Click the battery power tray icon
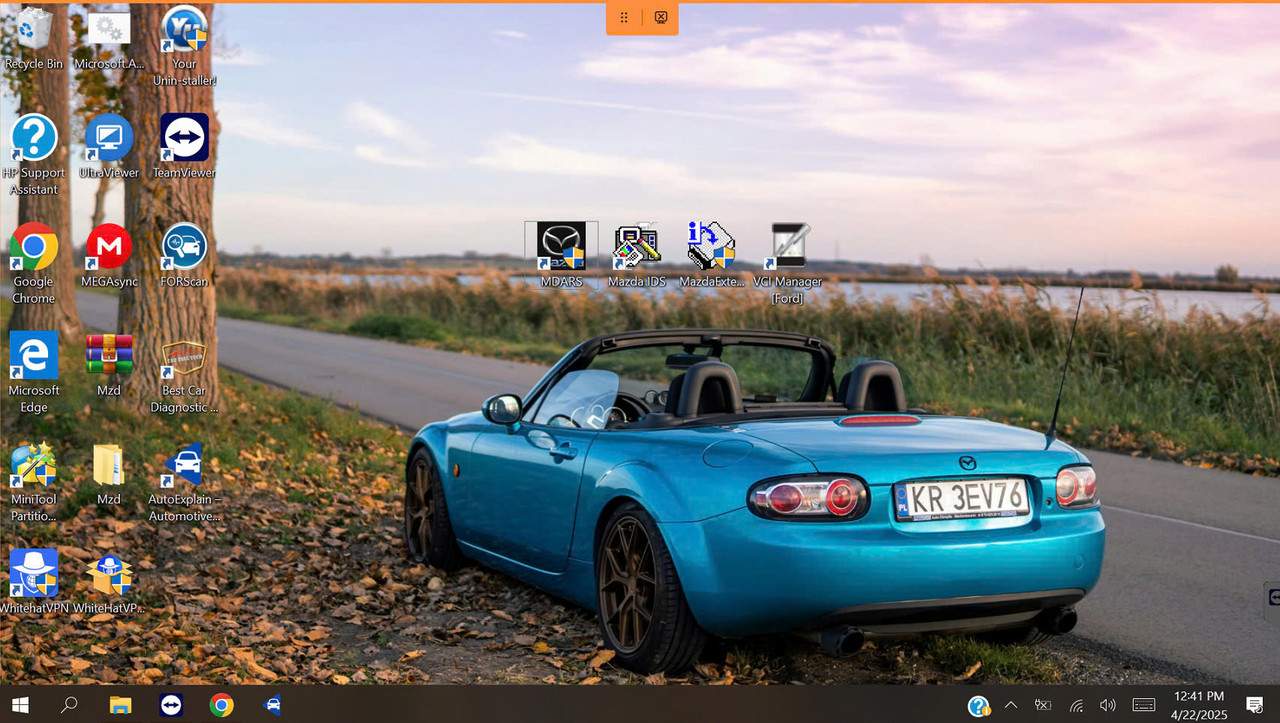Viewport: 1280px width, 723px height. pos(1043,705)
